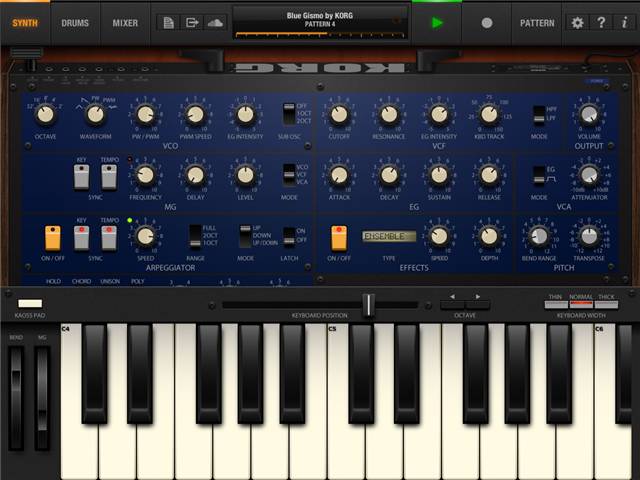The height and width of the screenshot is (480, 640).
Task: Open help question mark icon
Action: click(601, 23)
